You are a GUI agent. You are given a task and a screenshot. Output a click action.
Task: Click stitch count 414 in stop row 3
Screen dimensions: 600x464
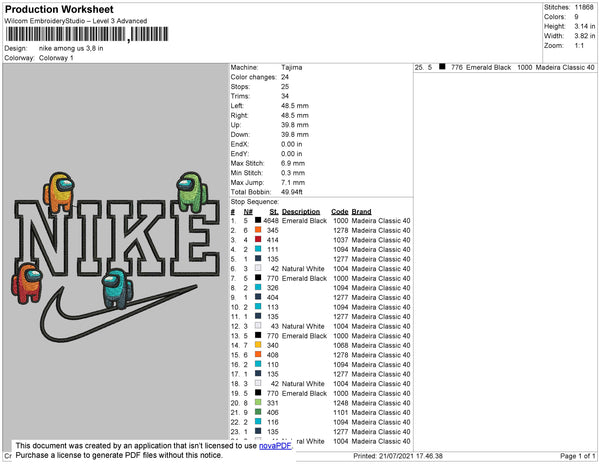click(272, 240)
